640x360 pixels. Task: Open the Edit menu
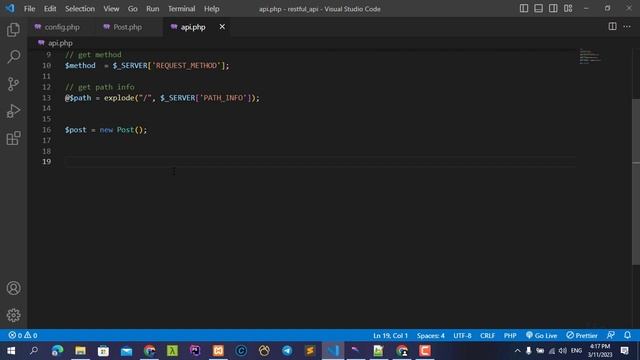(50, 9)
